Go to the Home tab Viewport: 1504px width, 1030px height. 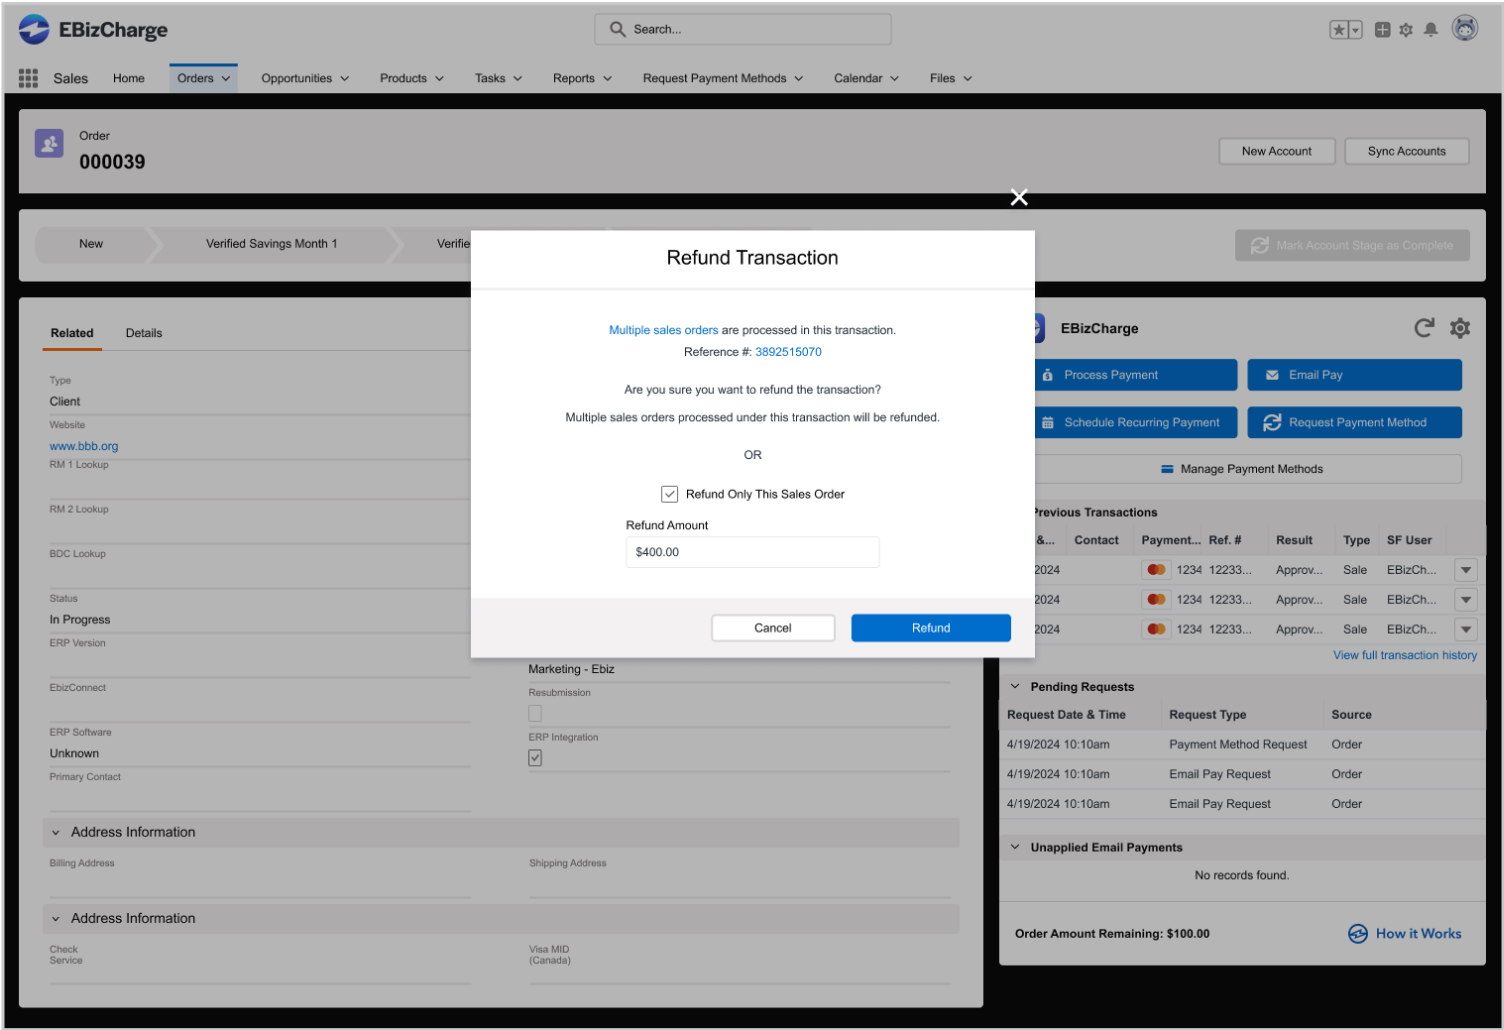pos(129,78)
